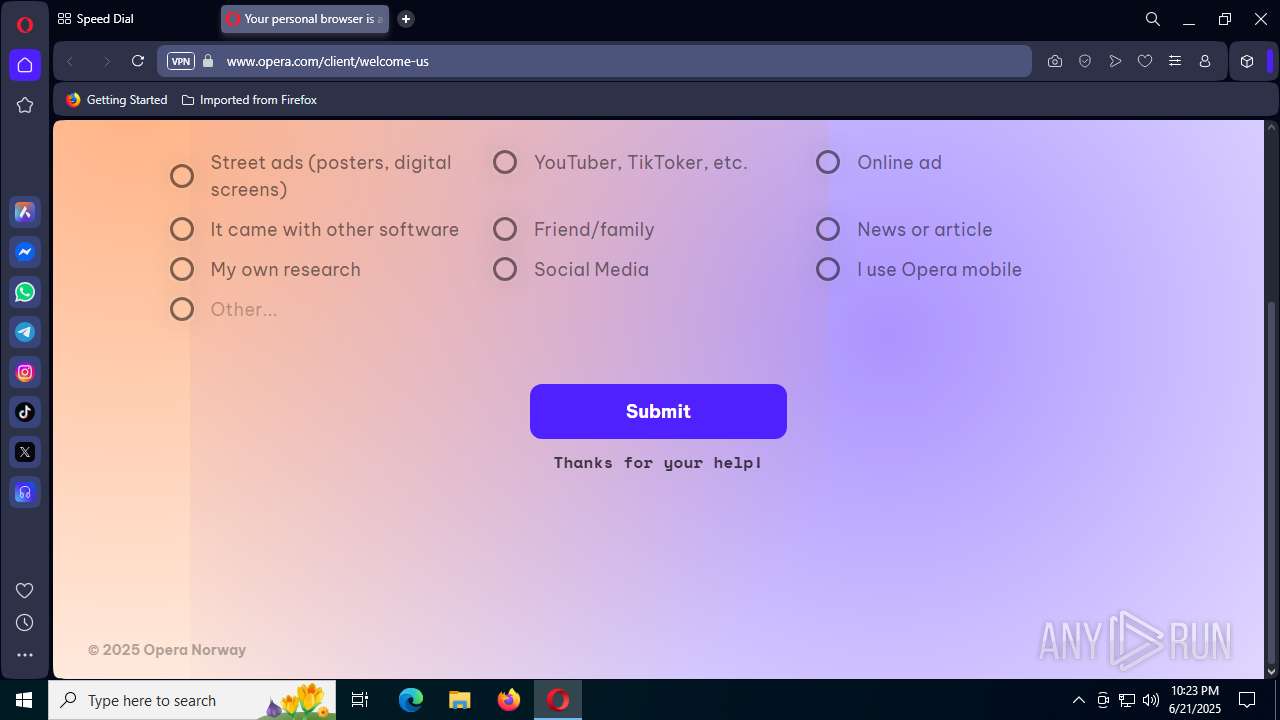Show hidden system tray icons
This screenshot has width=1280, height=720.
point(1078,700)
